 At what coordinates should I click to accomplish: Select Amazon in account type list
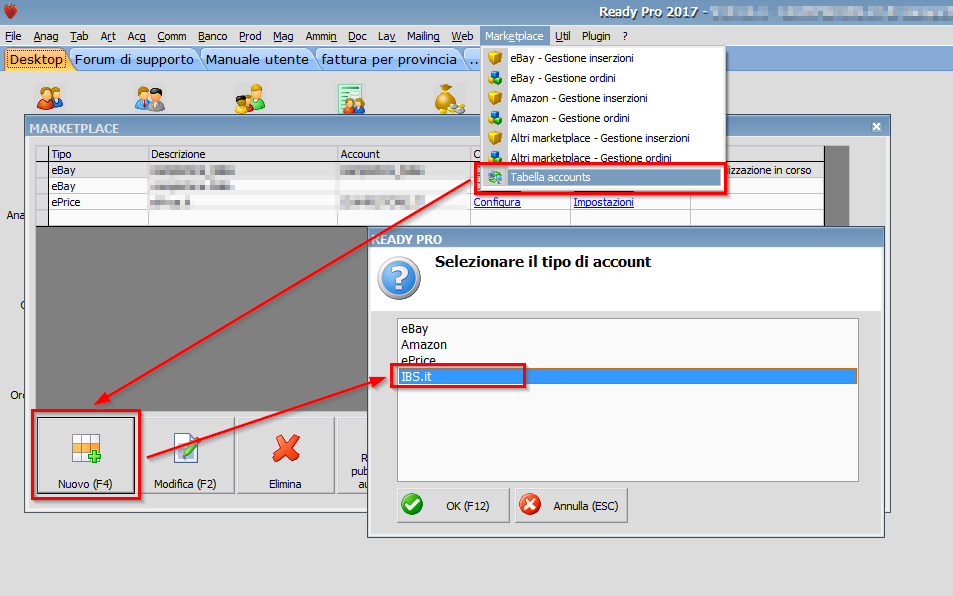click(627, 344)
